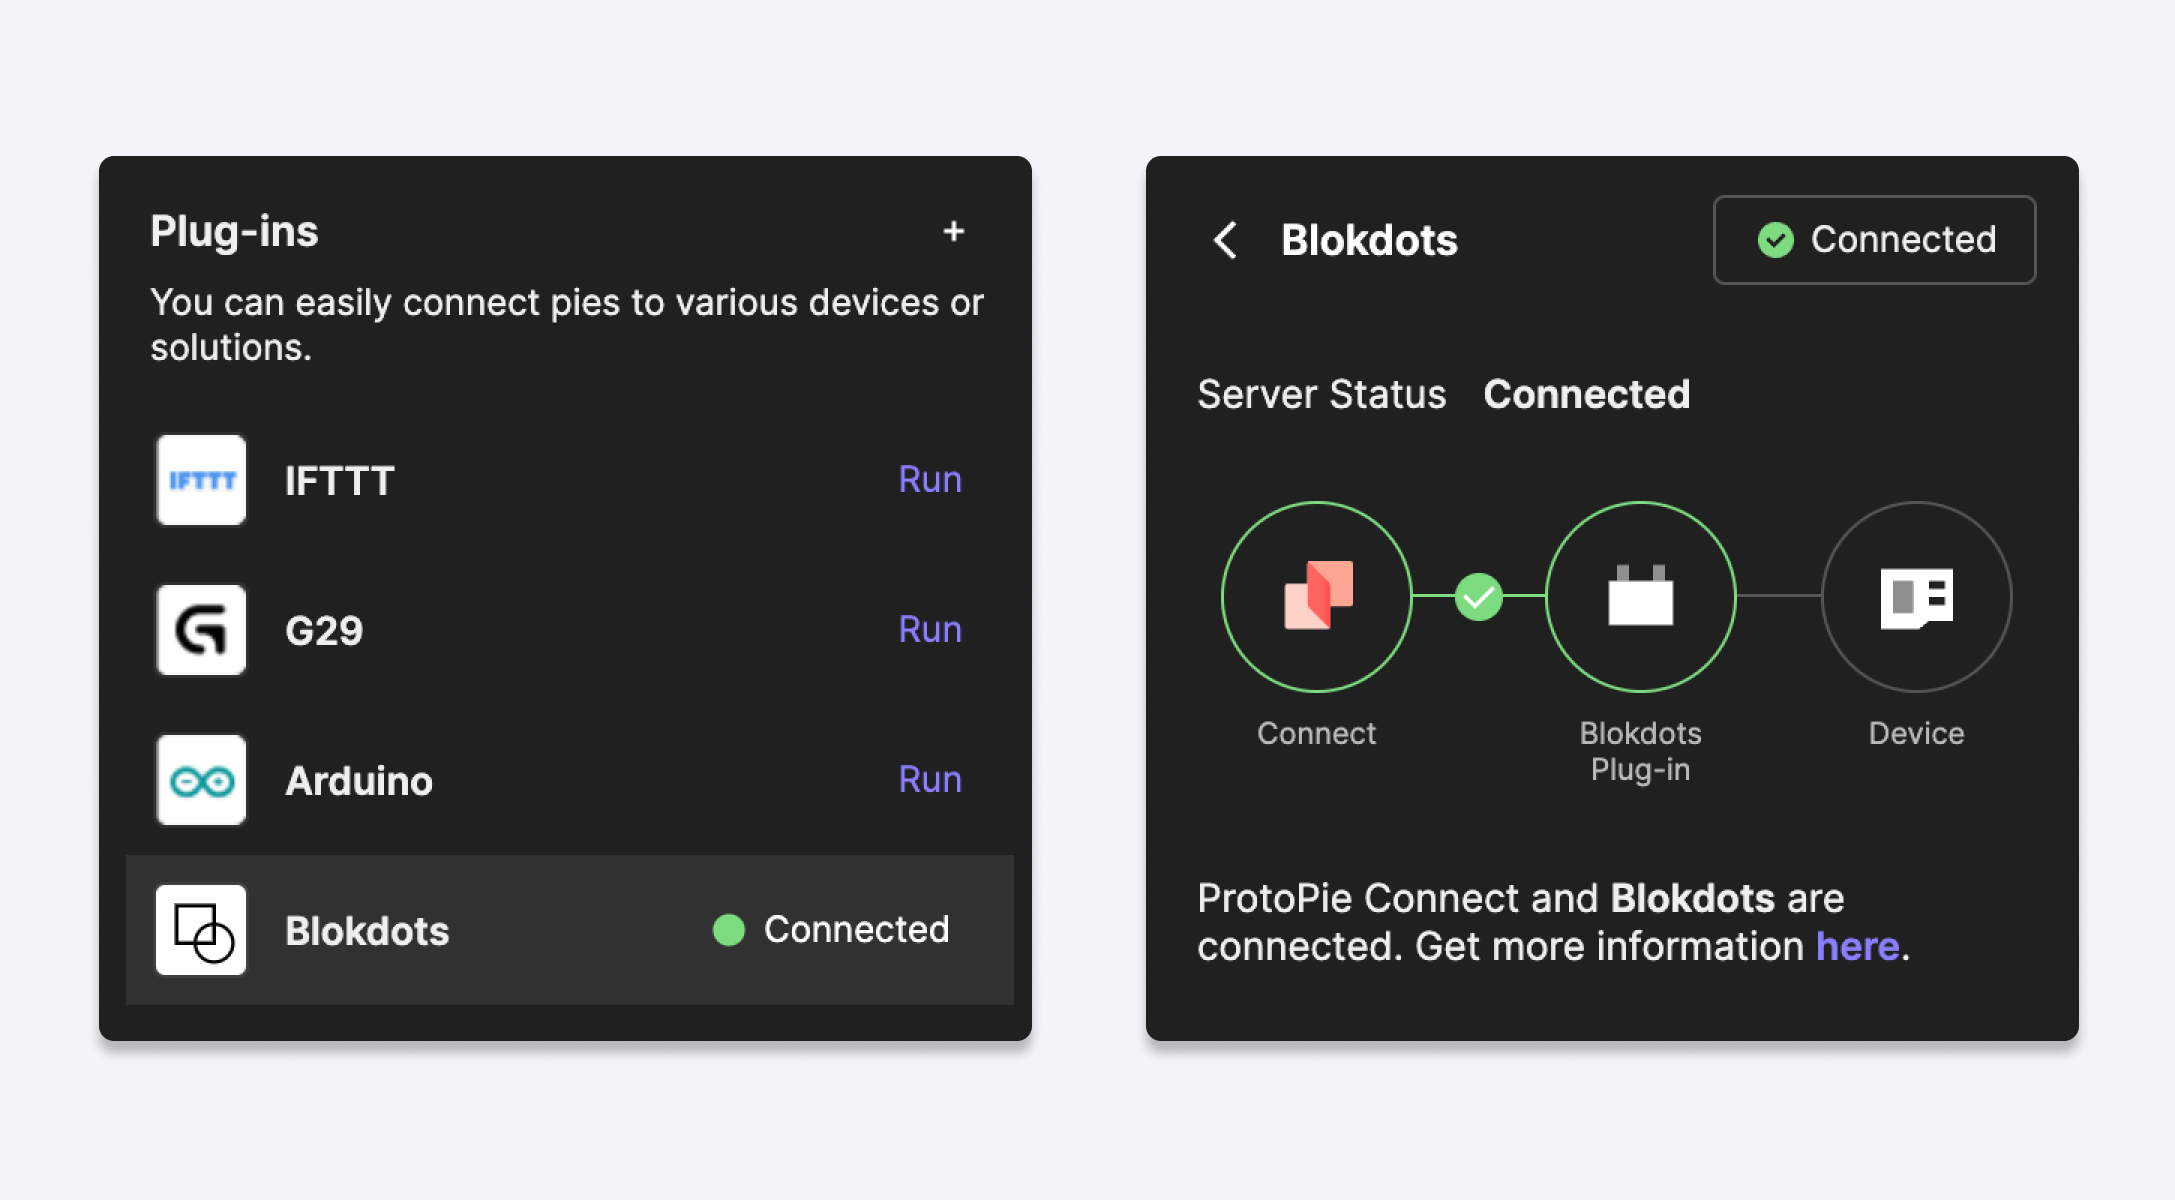Open the 'here' information link
The width and height of the screenshot is (2175, 1200).
click(x=1857, y=946)
